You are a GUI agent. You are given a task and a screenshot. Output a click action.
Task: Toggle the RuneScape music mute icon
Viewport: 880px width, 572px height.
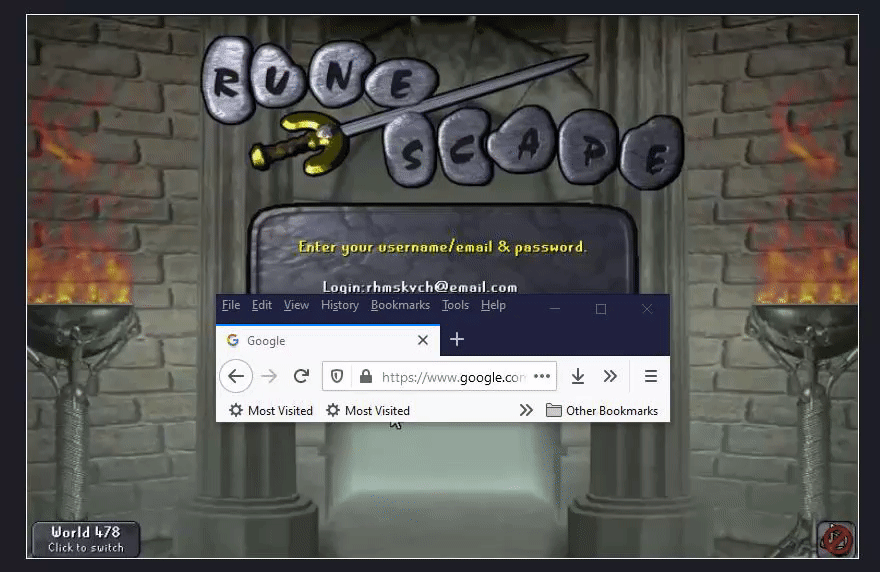(x=836, y=540)
